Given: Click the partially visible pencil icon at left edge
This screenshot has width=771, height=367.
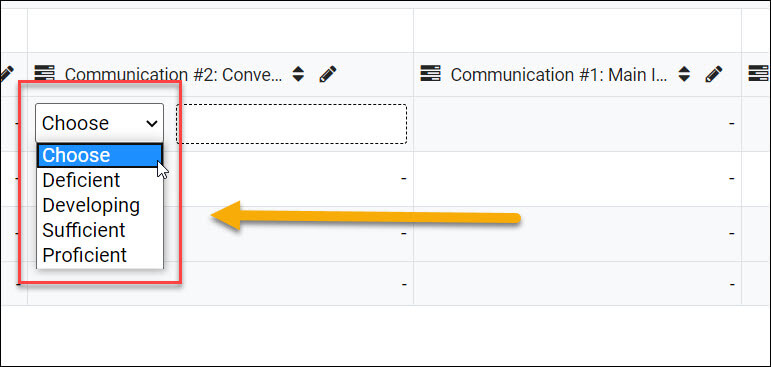Looking at the screenshot, I should [x=6, y=74].
